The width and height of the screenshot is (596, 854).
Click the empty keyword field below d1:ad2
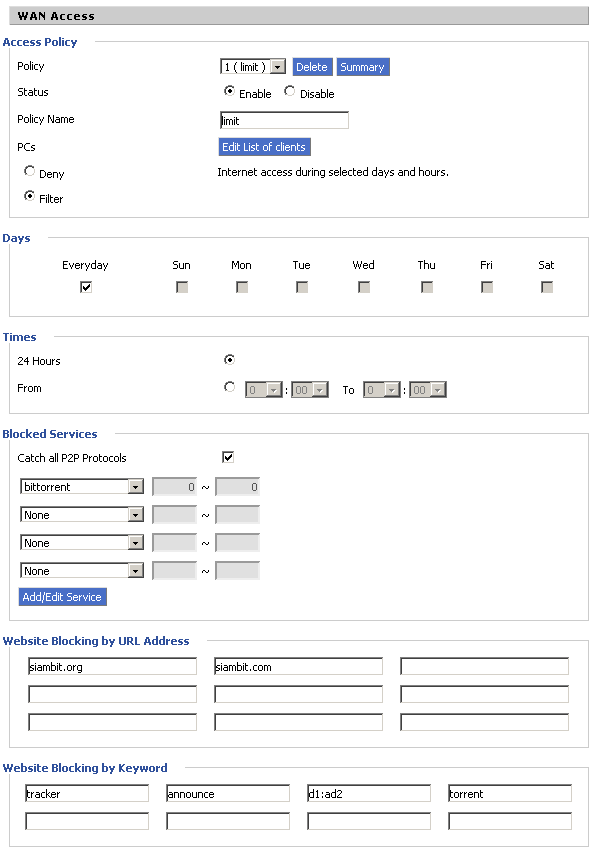click(x=369, y=821)
